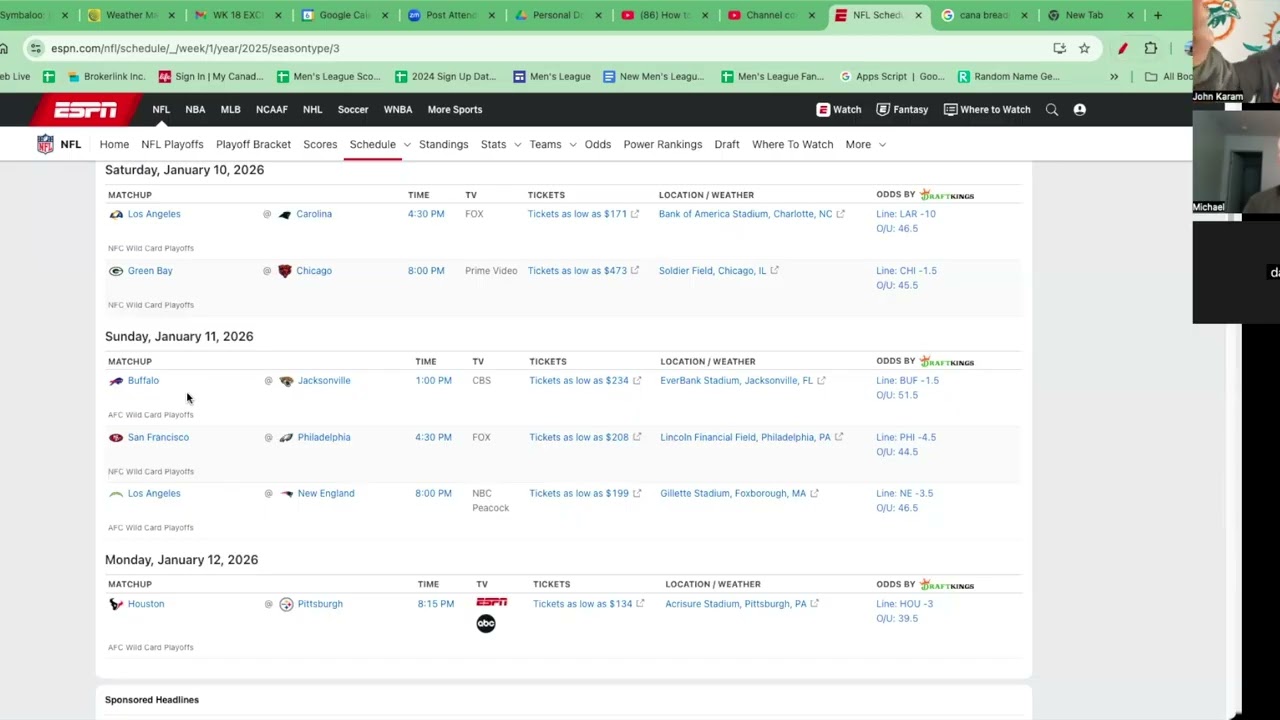Viewport: 1280px width, 720px height.
Task: Click the Line: BUF -1.5 odds link
Action: (908, 381)
